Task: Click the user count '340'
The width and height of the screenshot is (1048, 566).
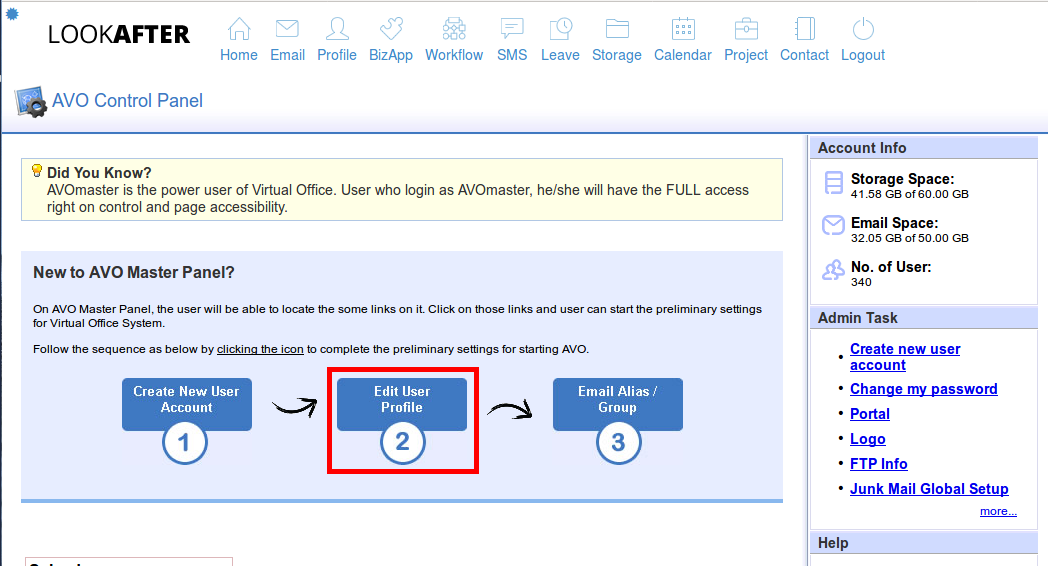Action: tap(861, 282)
